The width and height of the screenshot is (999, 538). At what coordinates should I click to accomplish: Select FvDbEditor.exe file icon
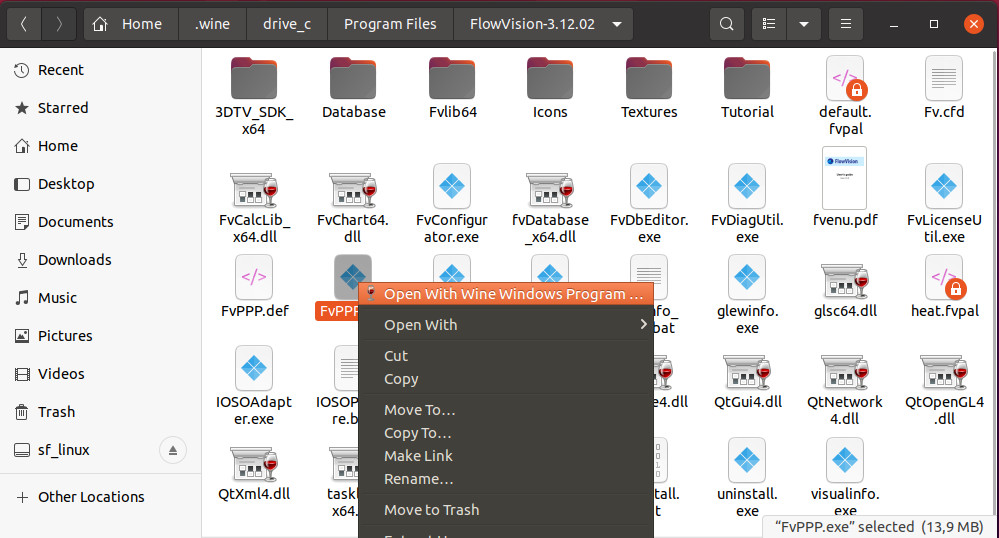click(649, 186)
